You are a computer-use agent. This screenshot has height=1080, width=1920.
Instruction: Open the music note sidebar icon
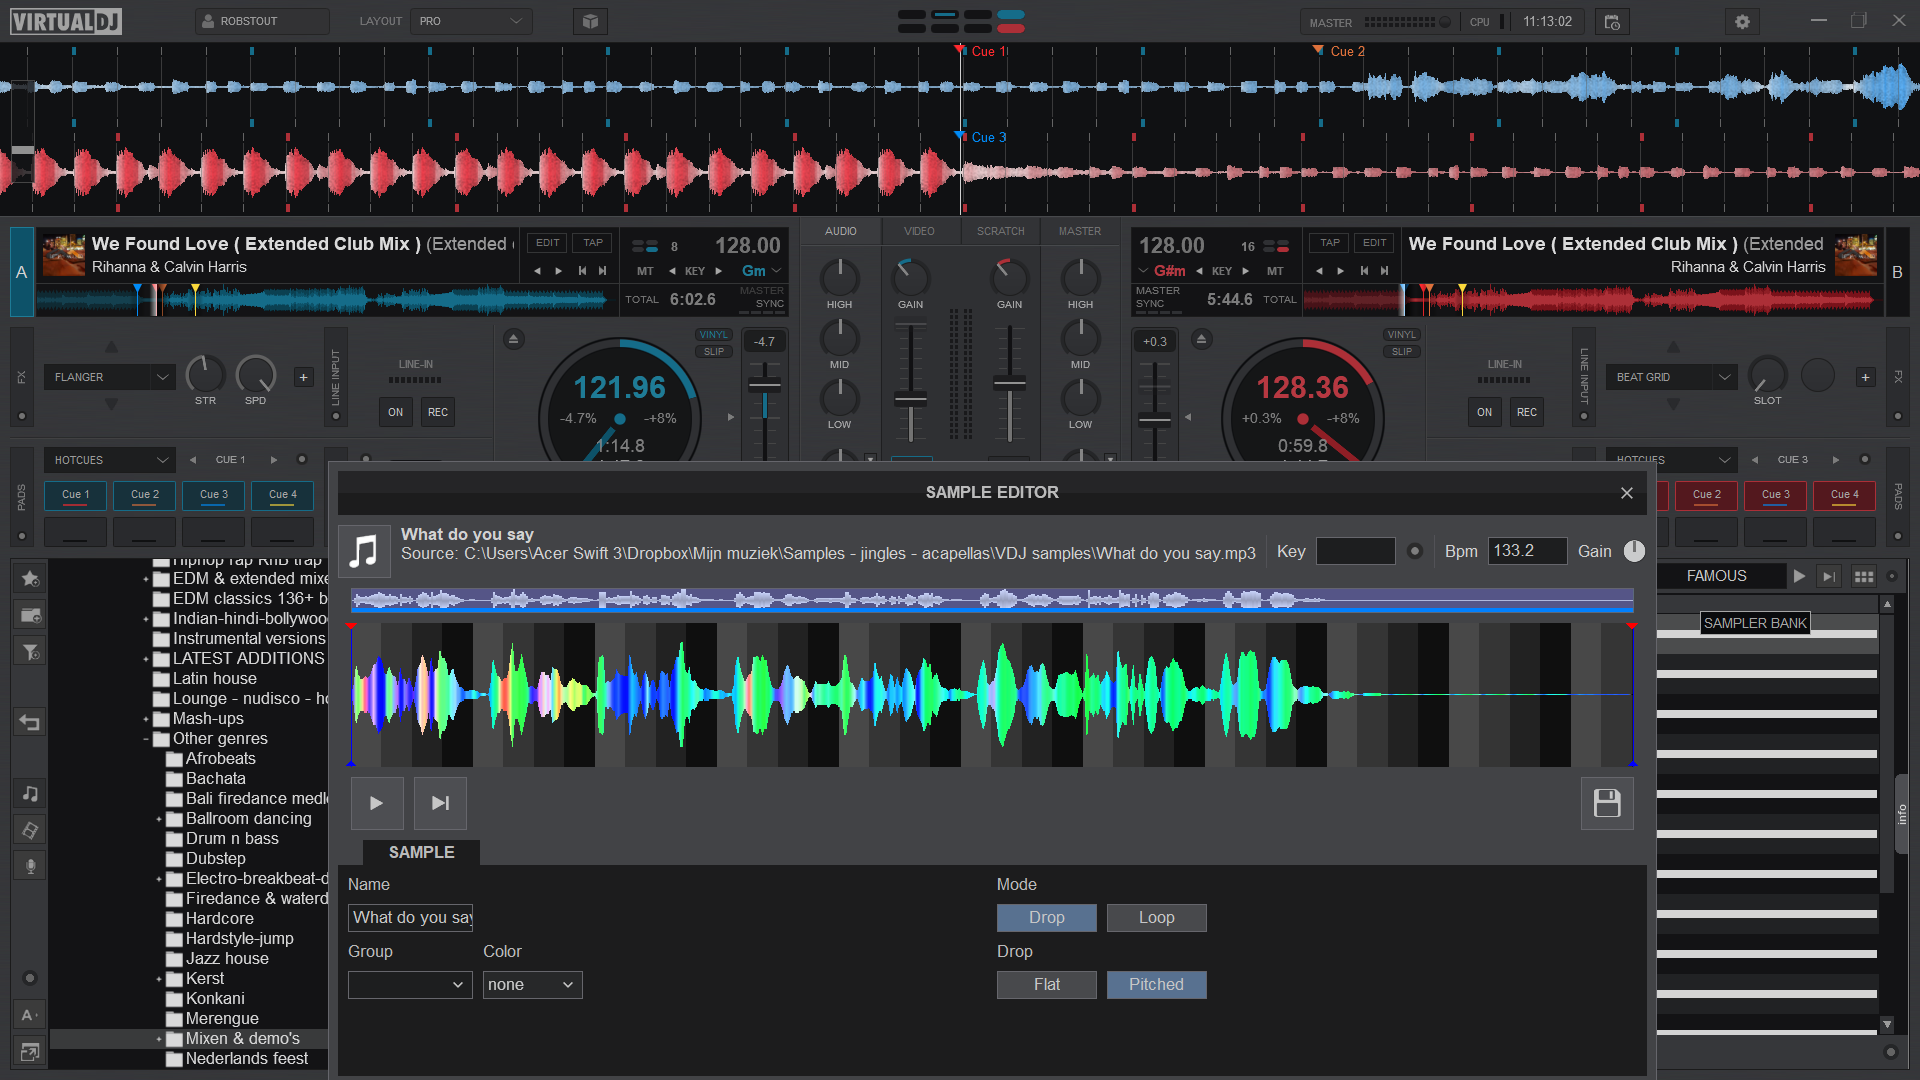[x=30, y=793]
